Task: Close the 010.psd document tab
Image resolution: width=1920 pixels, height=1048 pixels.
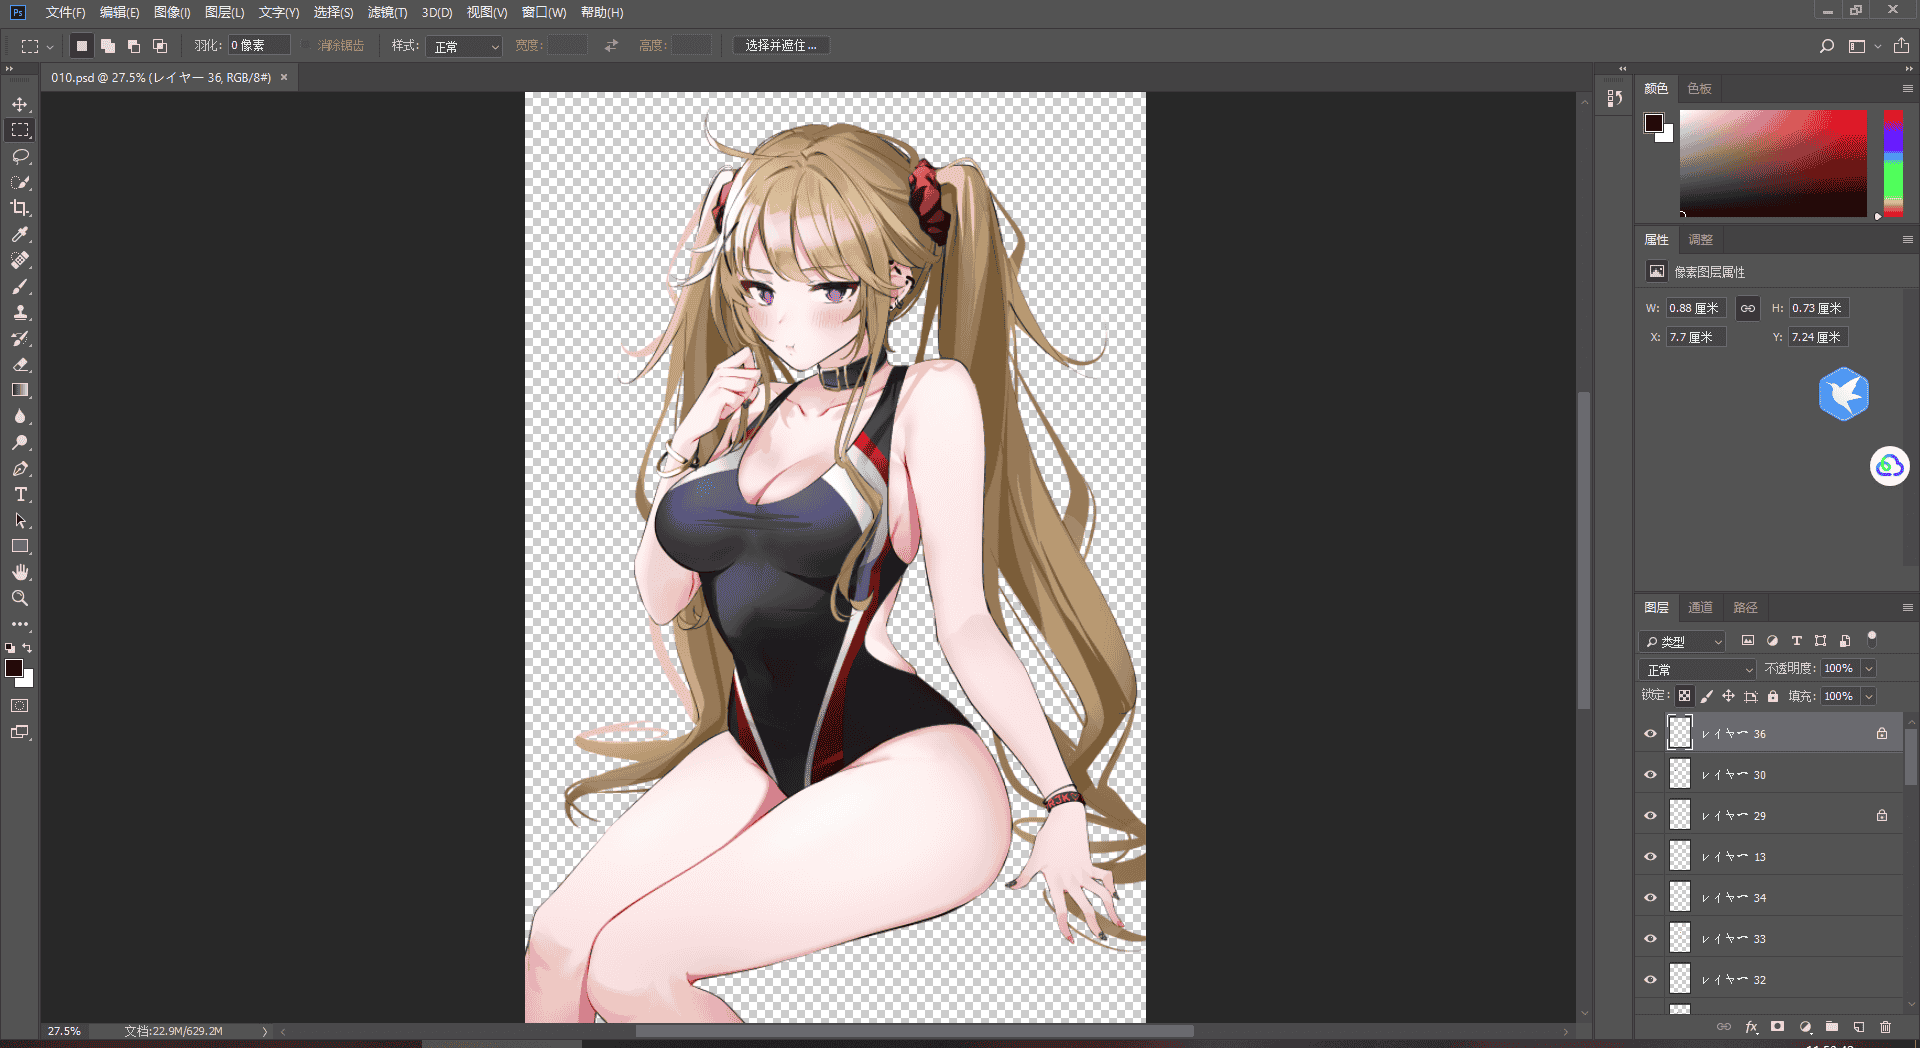Action: click(x=284, y=77)
